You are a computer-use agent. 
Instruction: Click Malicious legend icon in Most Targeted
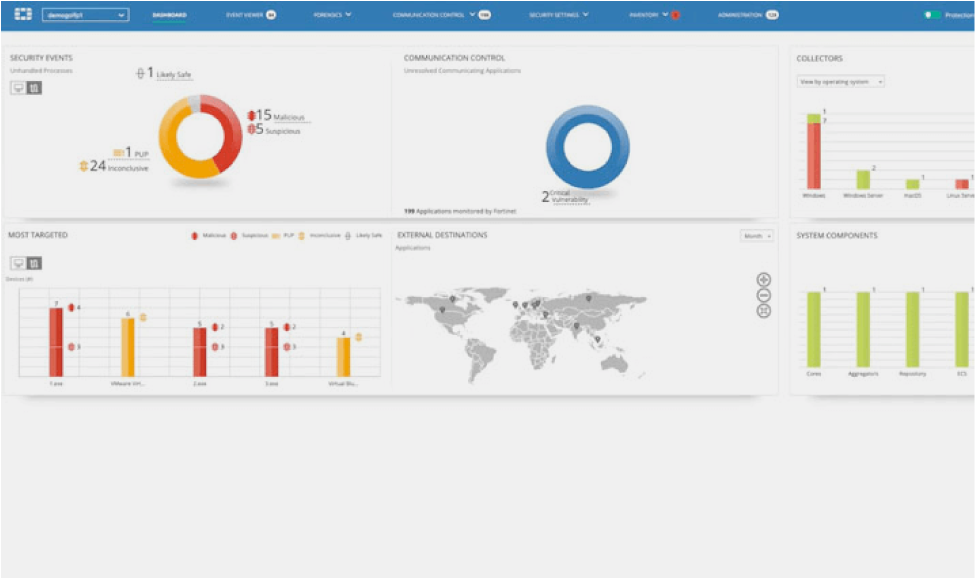pyautogui.click(x=195, y=236)
